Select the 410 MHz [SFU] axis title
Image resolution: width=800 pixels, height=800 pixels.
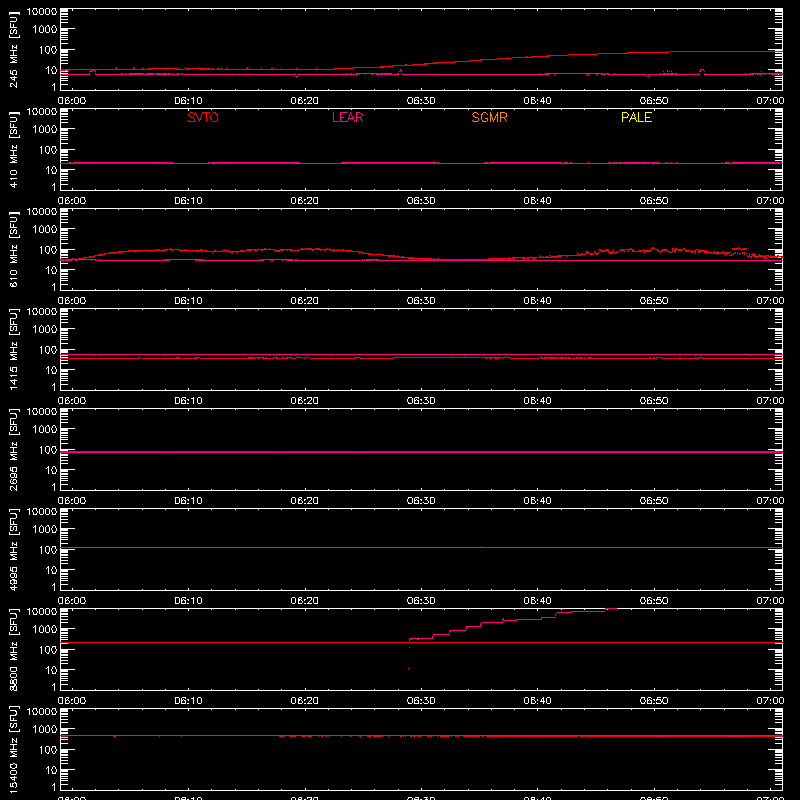[14, 149]
